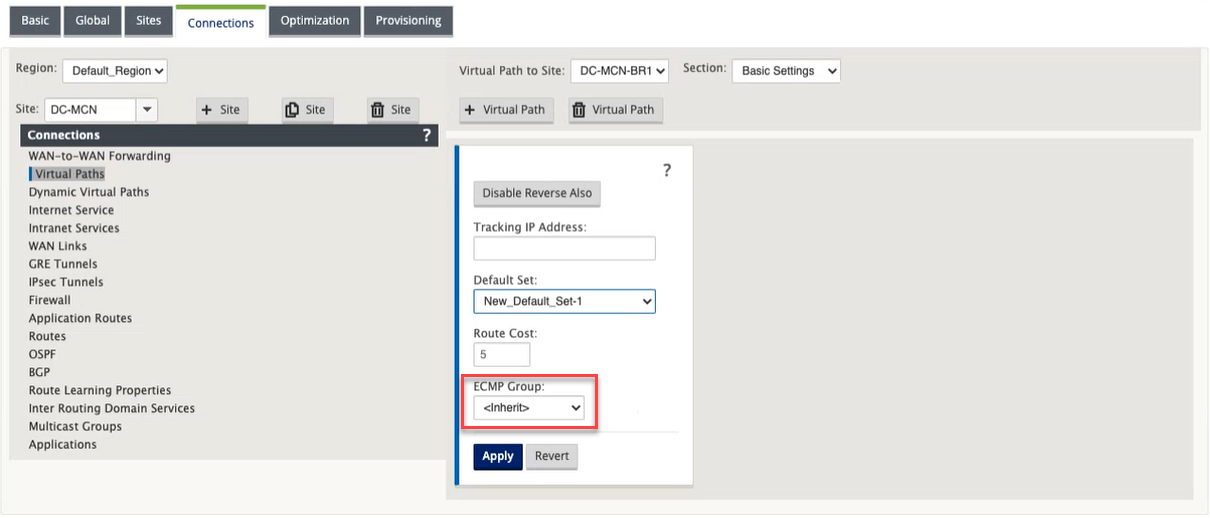The image size is (1210, 518).
Task: Clone the Site using copy button
Action: pos(306,110)
